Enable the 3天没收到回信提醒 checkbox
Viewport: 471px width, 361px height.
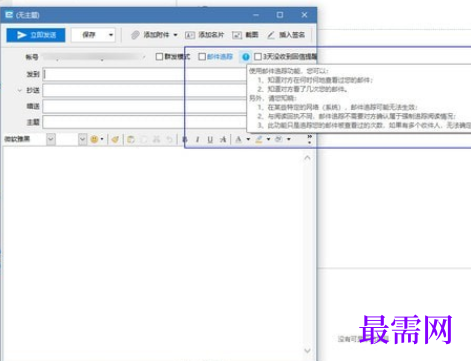pyautogui.click(x=258, y=57)
